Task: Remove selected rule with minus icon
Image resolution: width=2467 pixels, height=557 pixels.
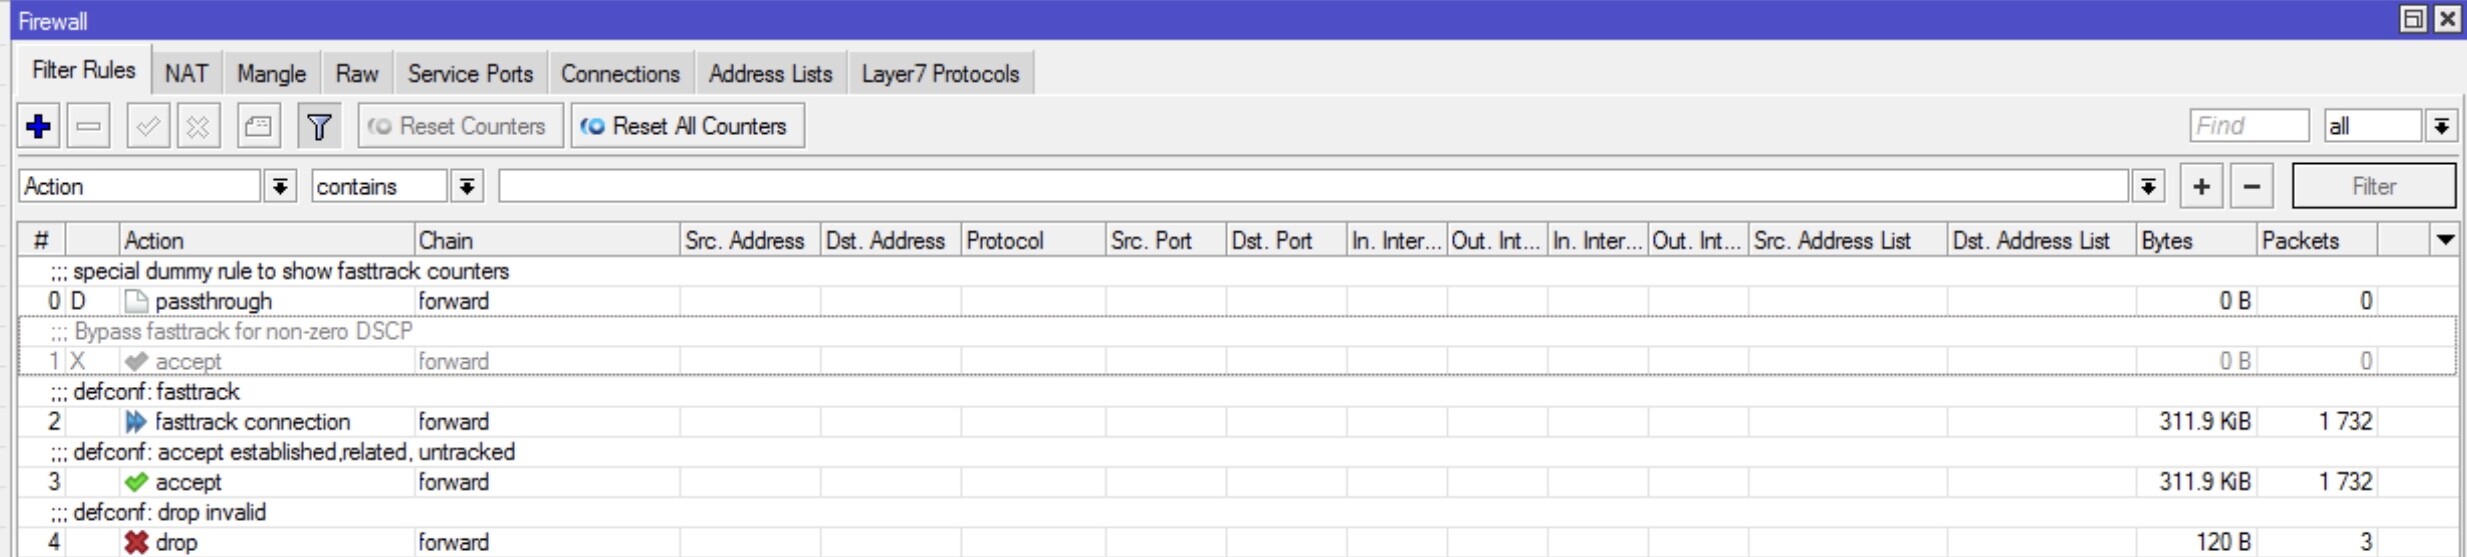Action: click(89, 126)
